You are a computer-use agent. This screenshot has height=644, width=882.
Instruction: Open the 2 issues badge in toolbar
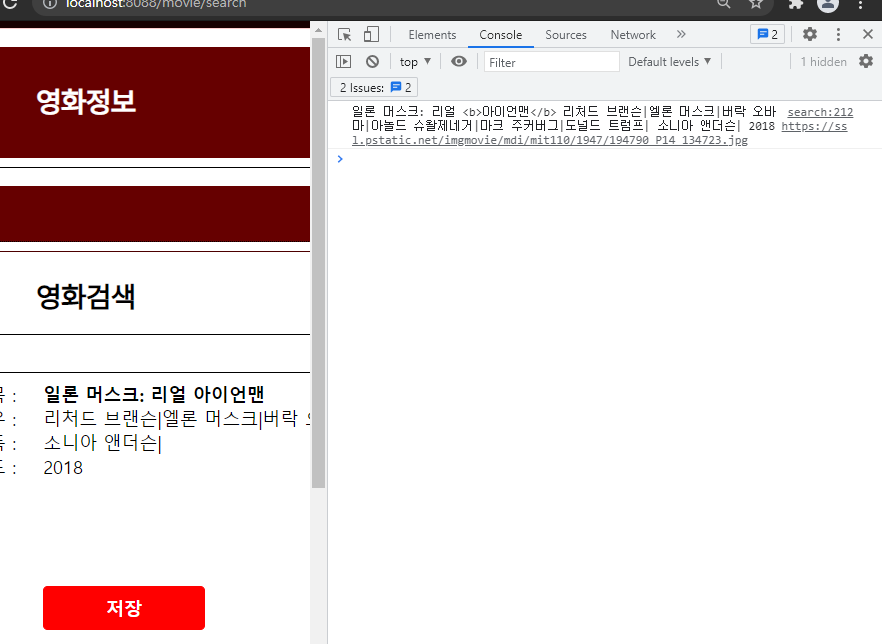pos(767,34)
